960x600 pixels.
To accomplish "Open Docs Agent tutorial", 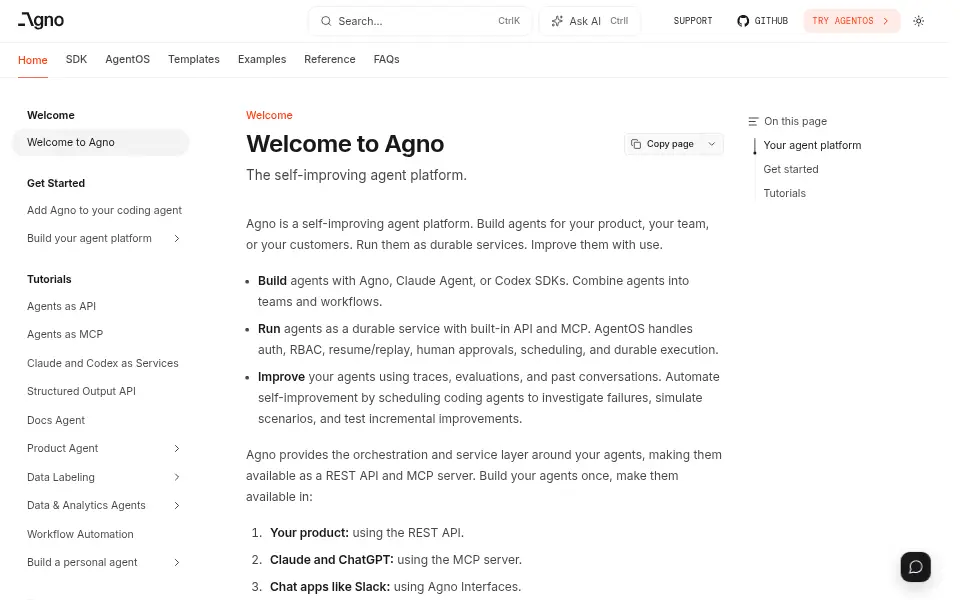I will pyautogui.click(x=56, y=420).
